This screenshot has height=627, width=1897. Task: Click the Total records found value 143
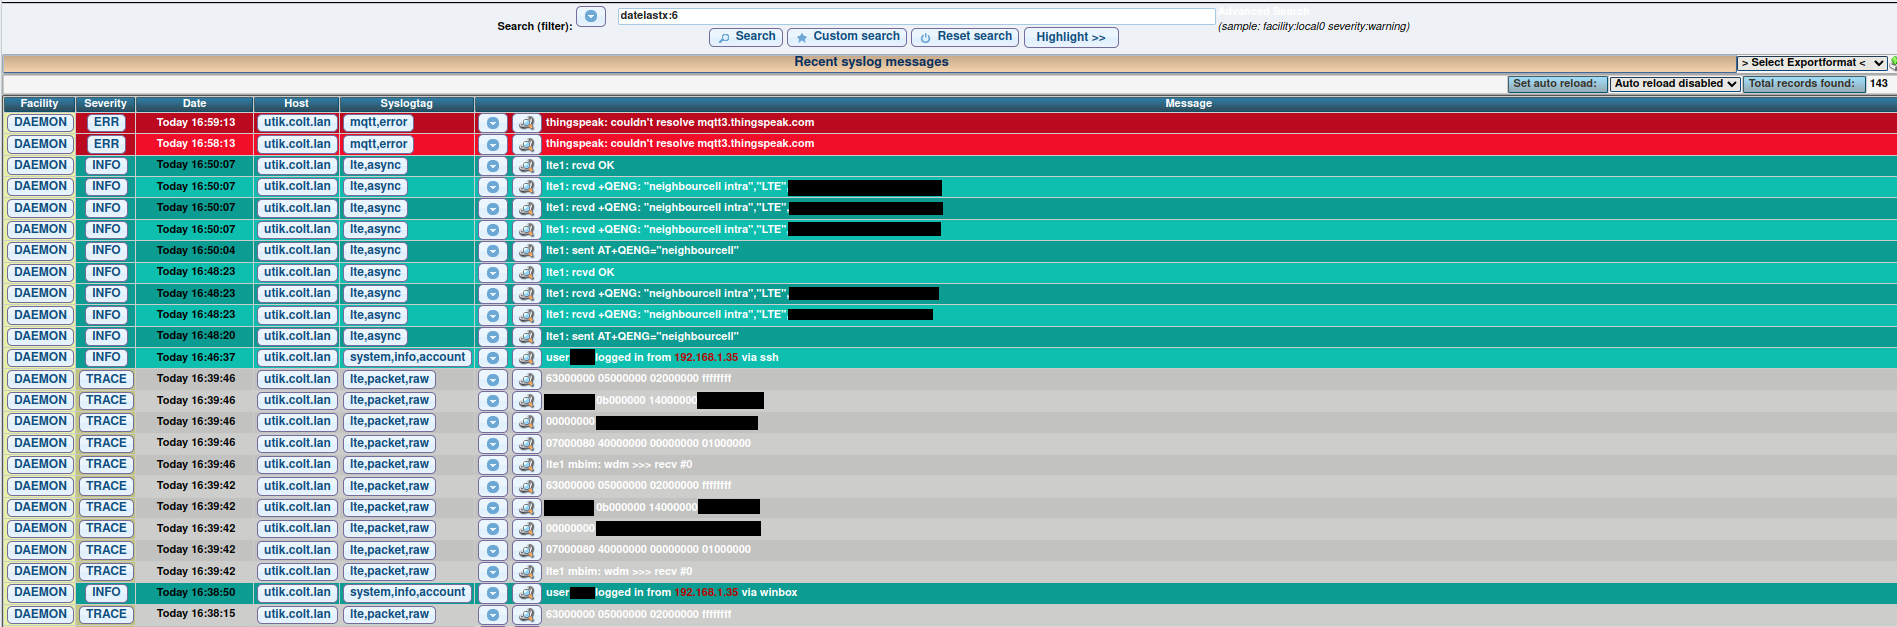tap(1879, 84)
